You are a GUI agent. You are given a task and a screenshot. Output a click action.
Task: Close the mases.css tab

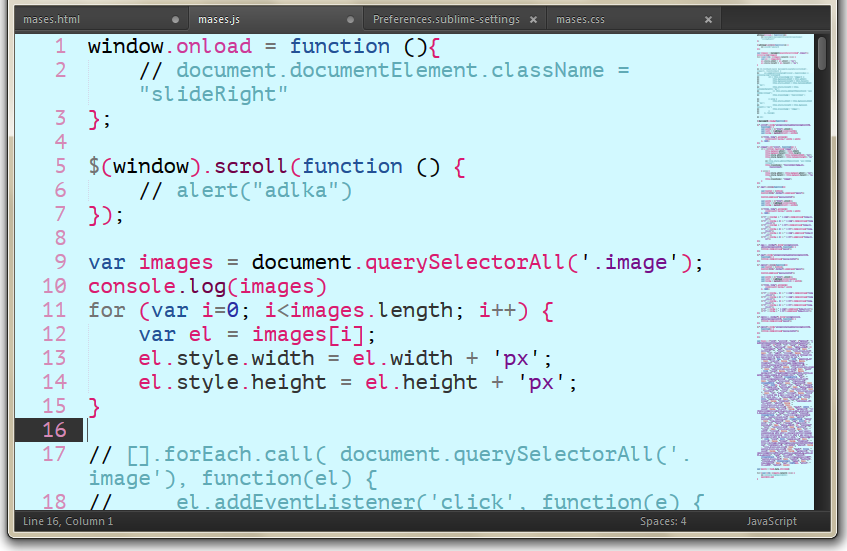click(x=708, y=19)
